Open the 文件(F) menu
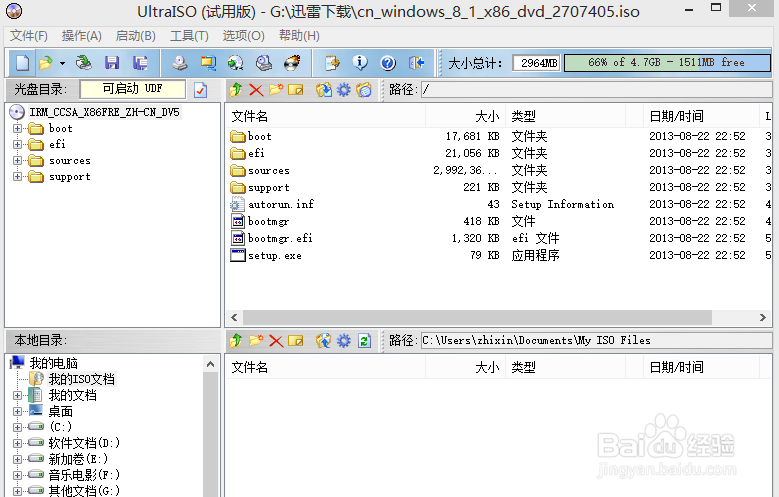The image size is (779, 497). (29, 36)
